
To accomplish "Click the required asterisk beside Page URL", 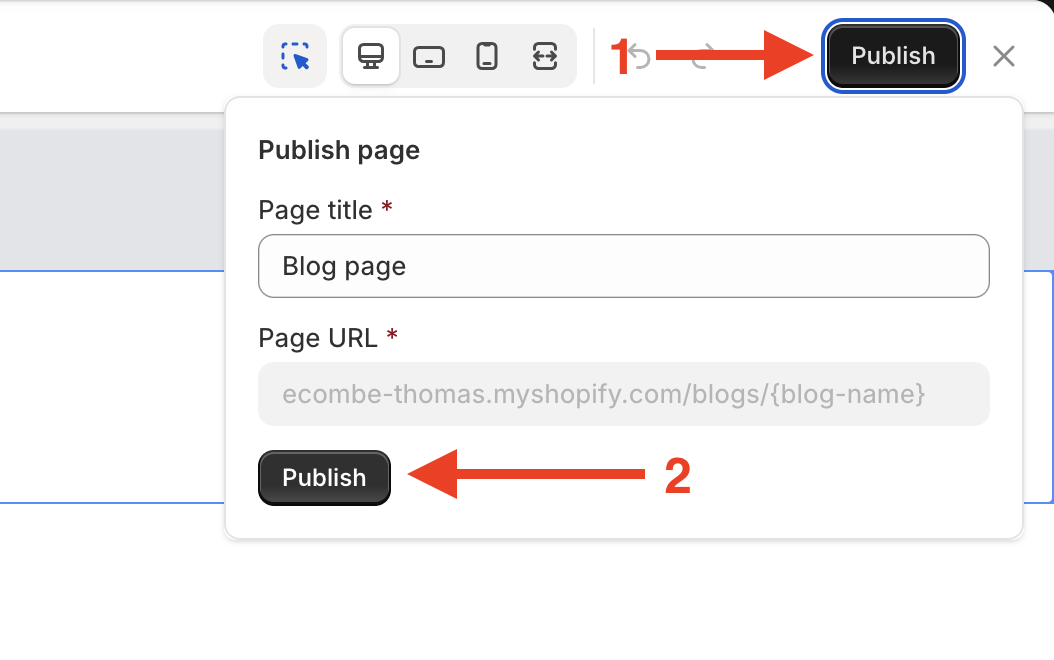I will (392, 337).
